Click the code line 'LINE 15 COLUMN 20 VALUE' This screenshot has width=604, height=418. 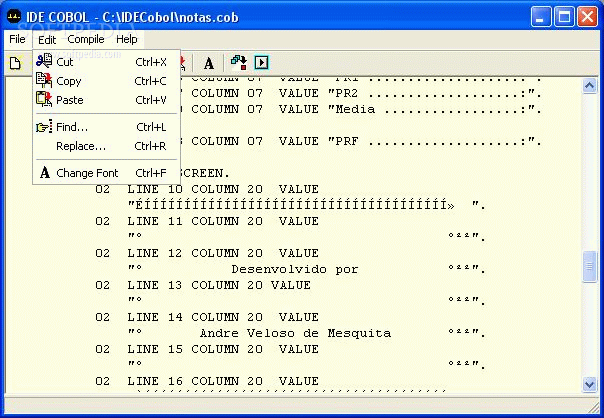pyautogui.click(x=223, y=349)
